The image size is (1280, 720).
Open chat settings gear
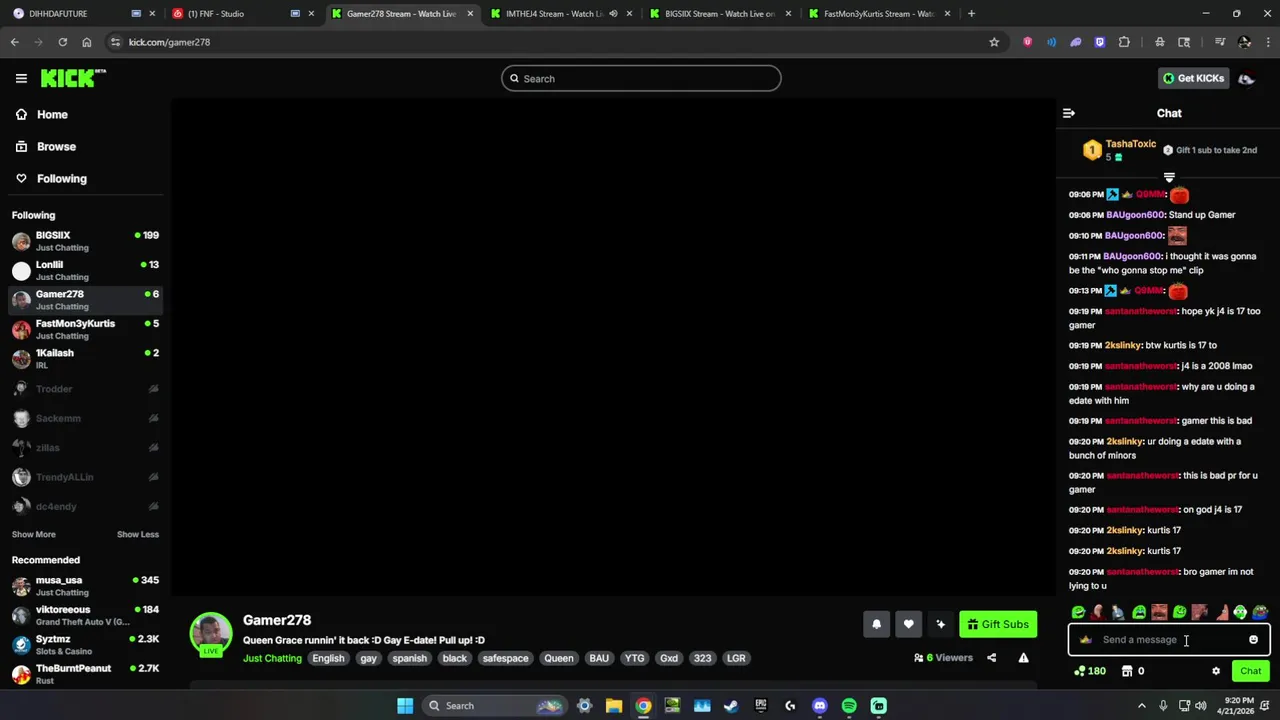tap(1216, 671)
